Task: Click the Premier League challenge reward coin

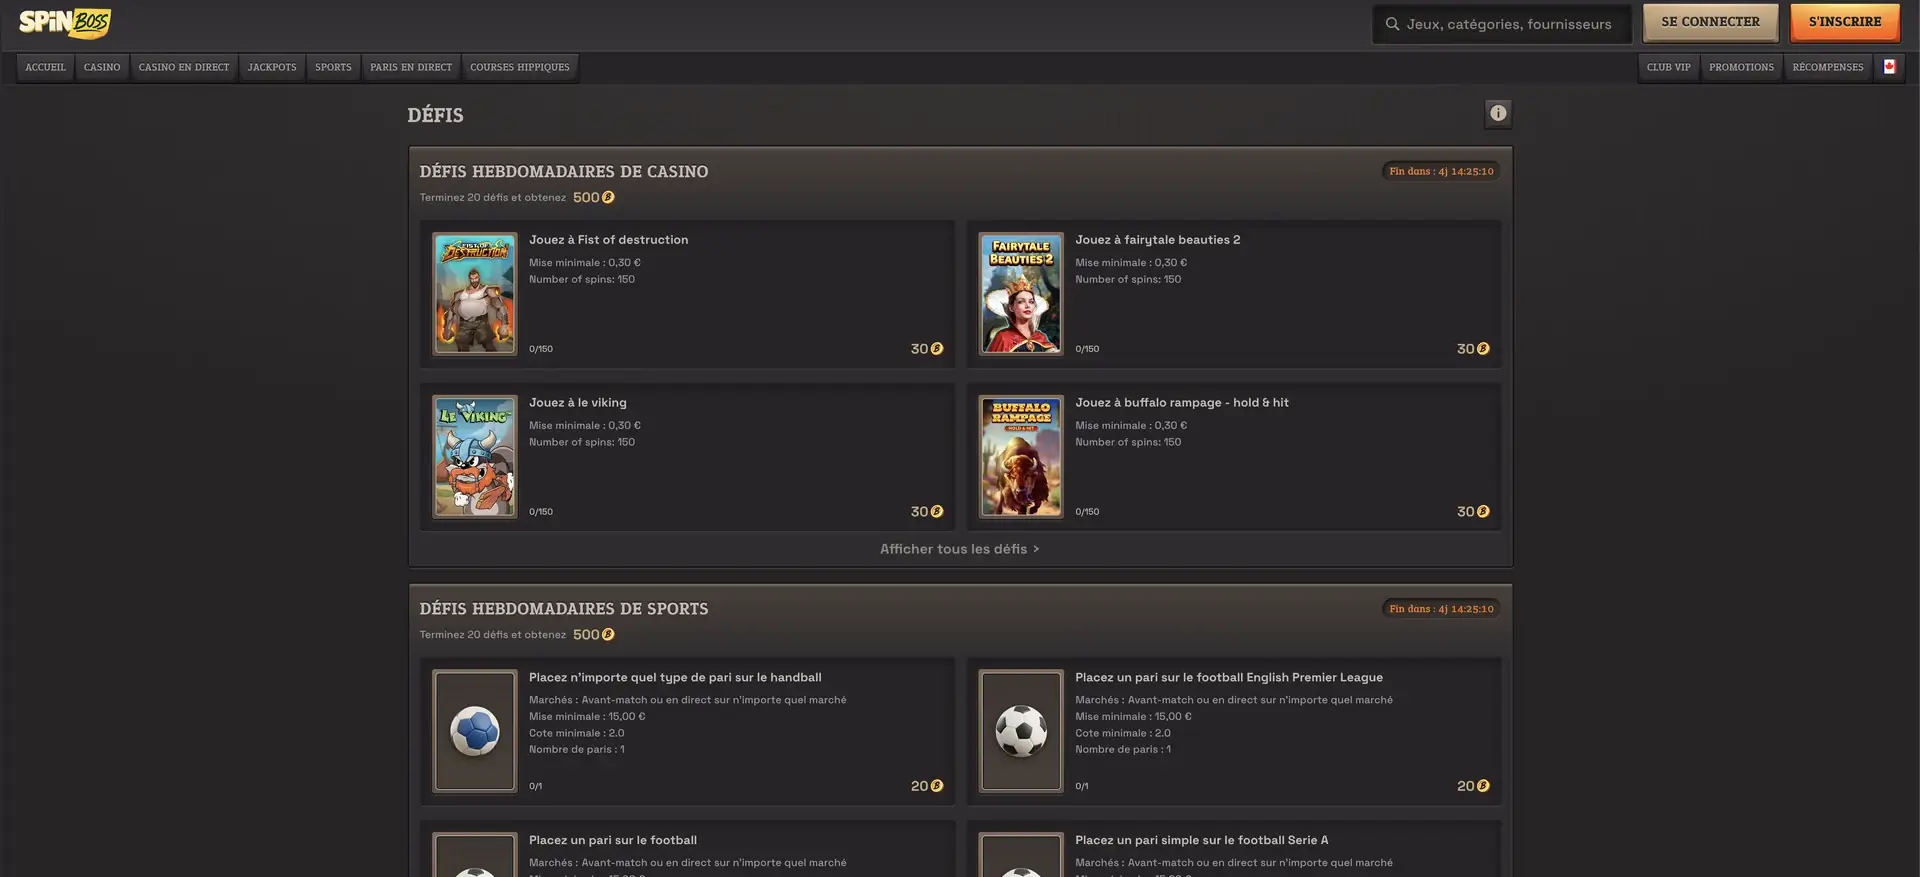Action: (1483, 786)
